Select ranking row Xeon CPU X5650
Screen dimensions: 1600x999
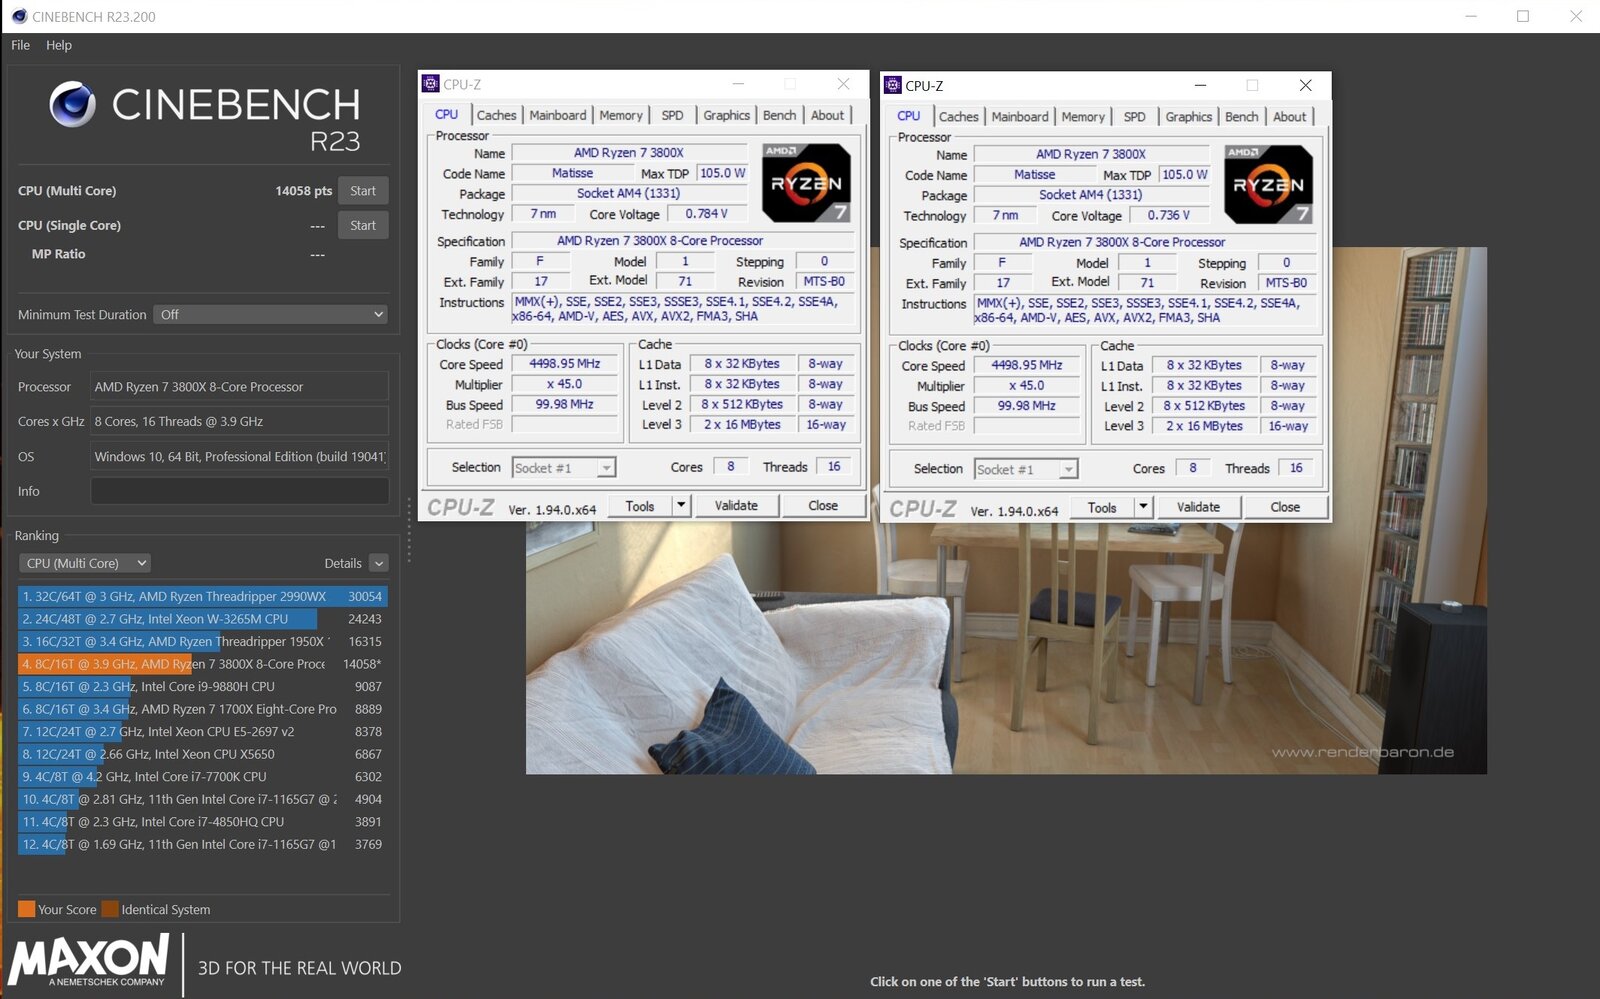[203, 754]
